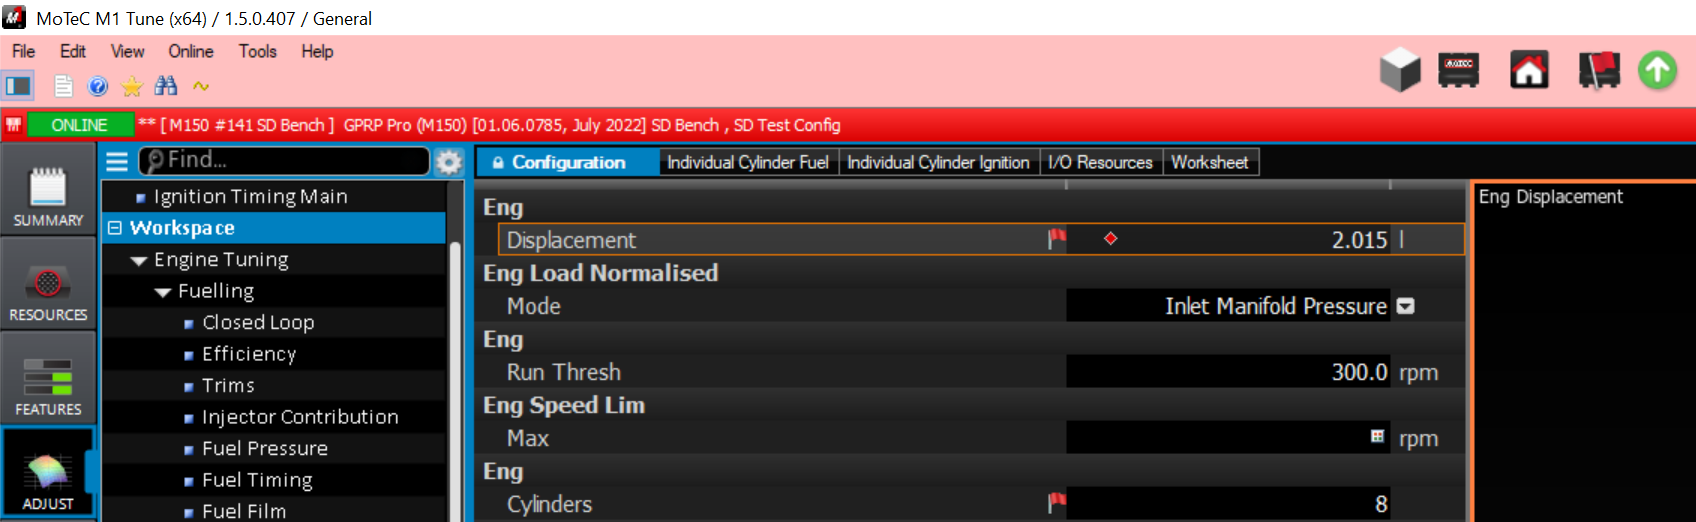Open the SUMMARY sidebar view
1696x522 pixels.
(48, 197)
